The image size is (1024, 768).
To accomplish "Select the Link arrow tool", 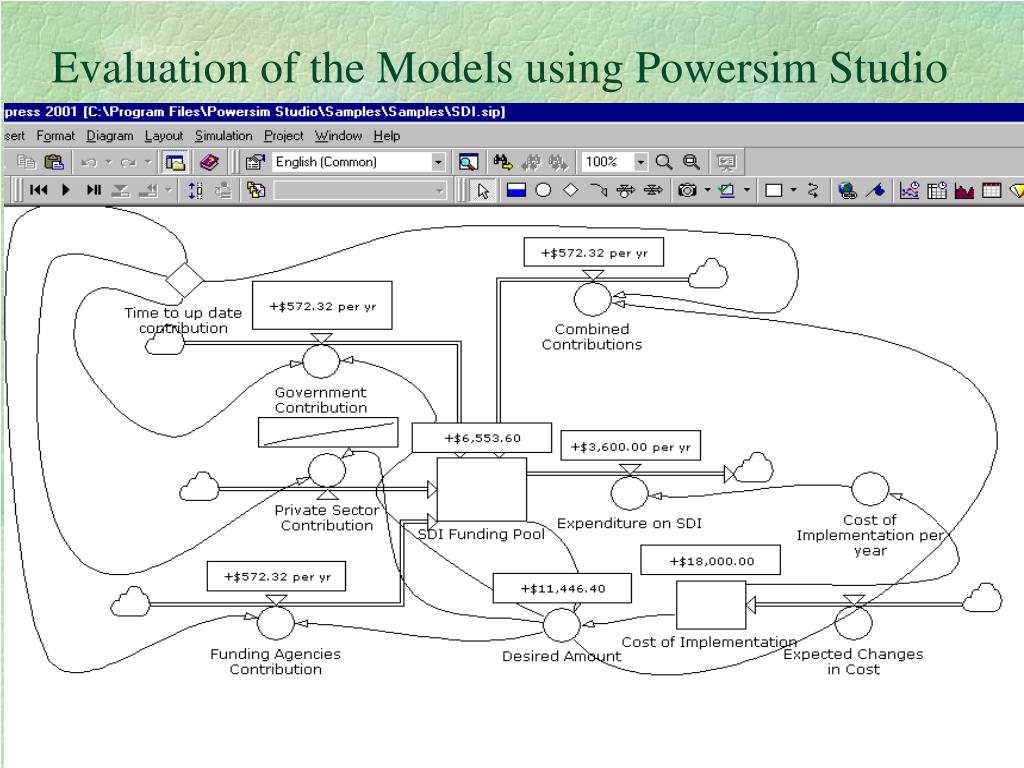I will coord(598,190).
